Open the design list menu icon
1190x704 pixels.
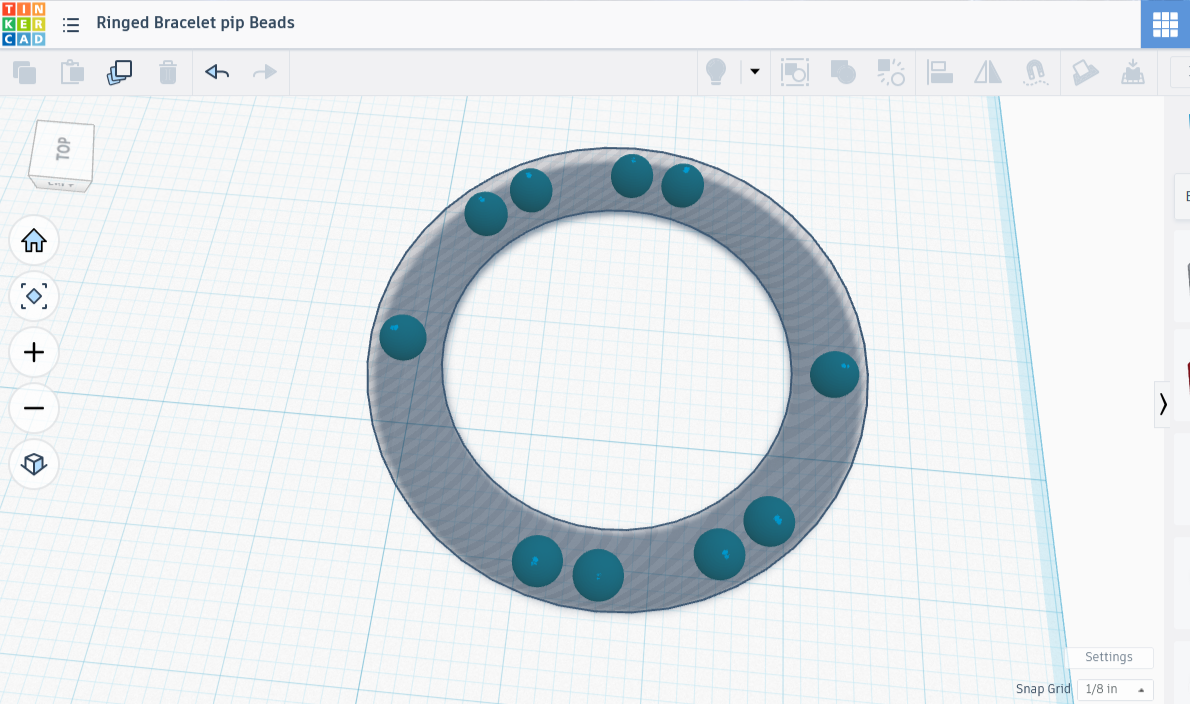(x=71, y=25)
